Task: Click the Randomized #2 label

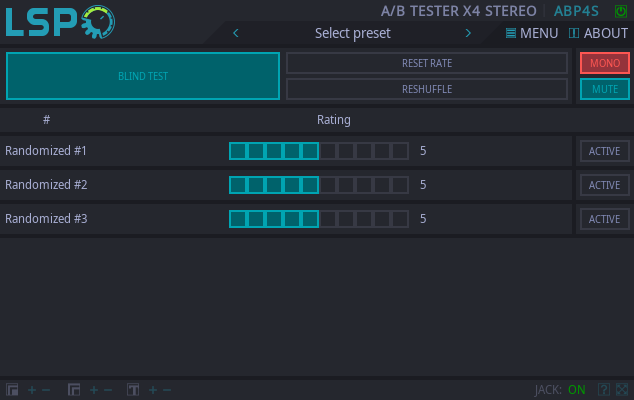Action: point(46,185)
